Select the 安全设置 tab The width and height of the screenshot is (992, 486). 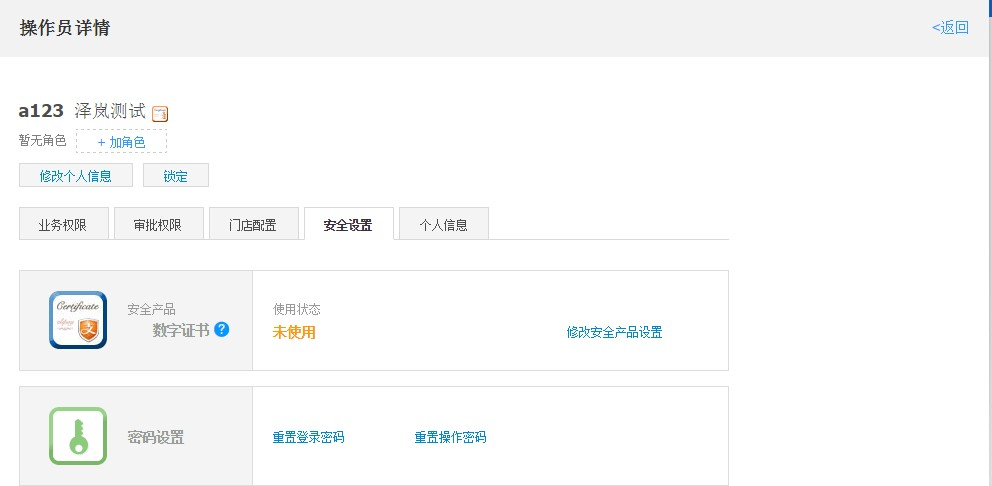pyautogui.click(x=348, y=225)
